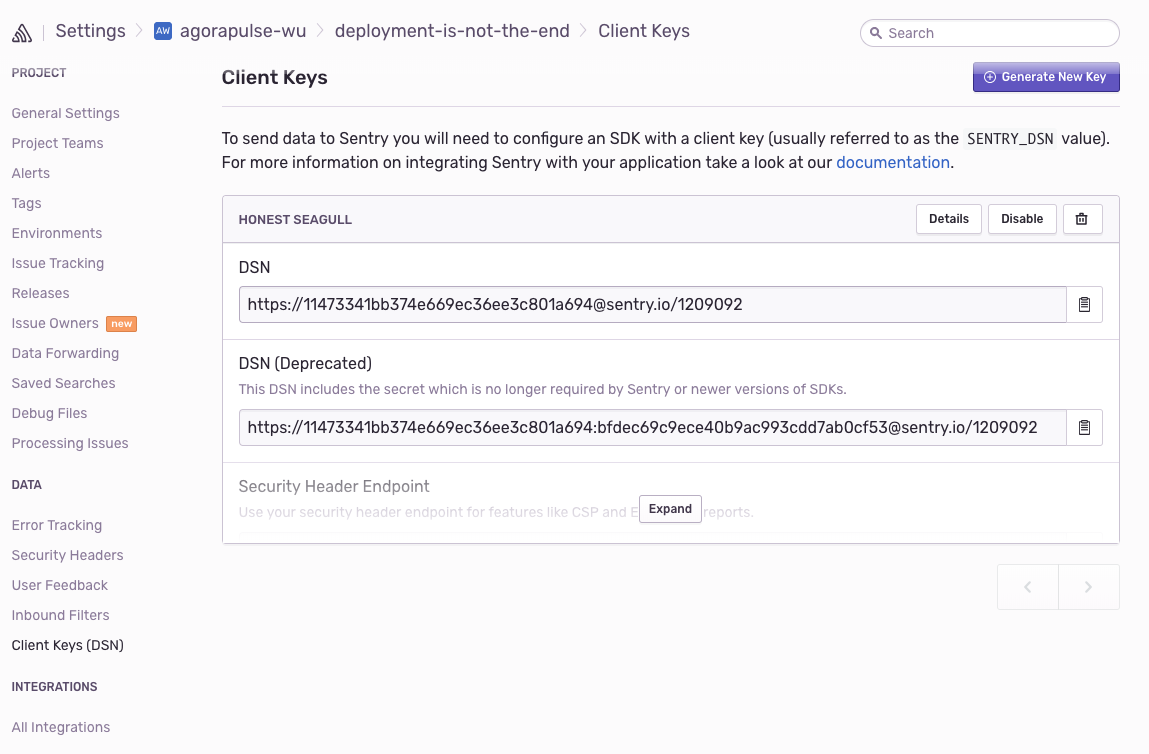The height and width of the screenshot is (754, 1149).
Task: Click Client Keys in the breadcrumb
Action: pos(643,31)
